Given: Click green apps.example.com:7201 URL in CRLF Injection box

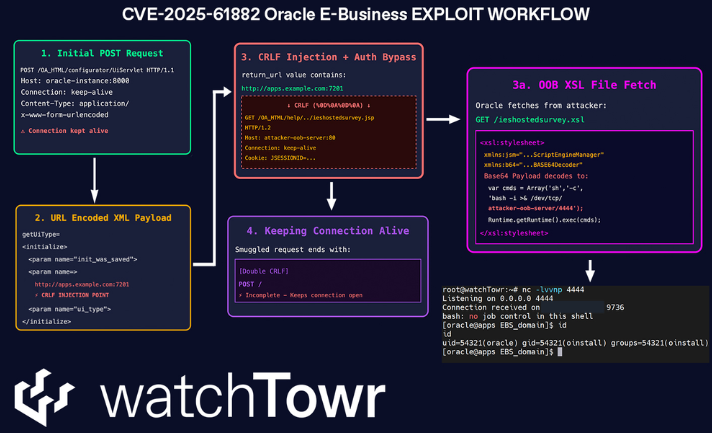Looking at the screenshot, I should pyautogui.click(x=292, y=89).
